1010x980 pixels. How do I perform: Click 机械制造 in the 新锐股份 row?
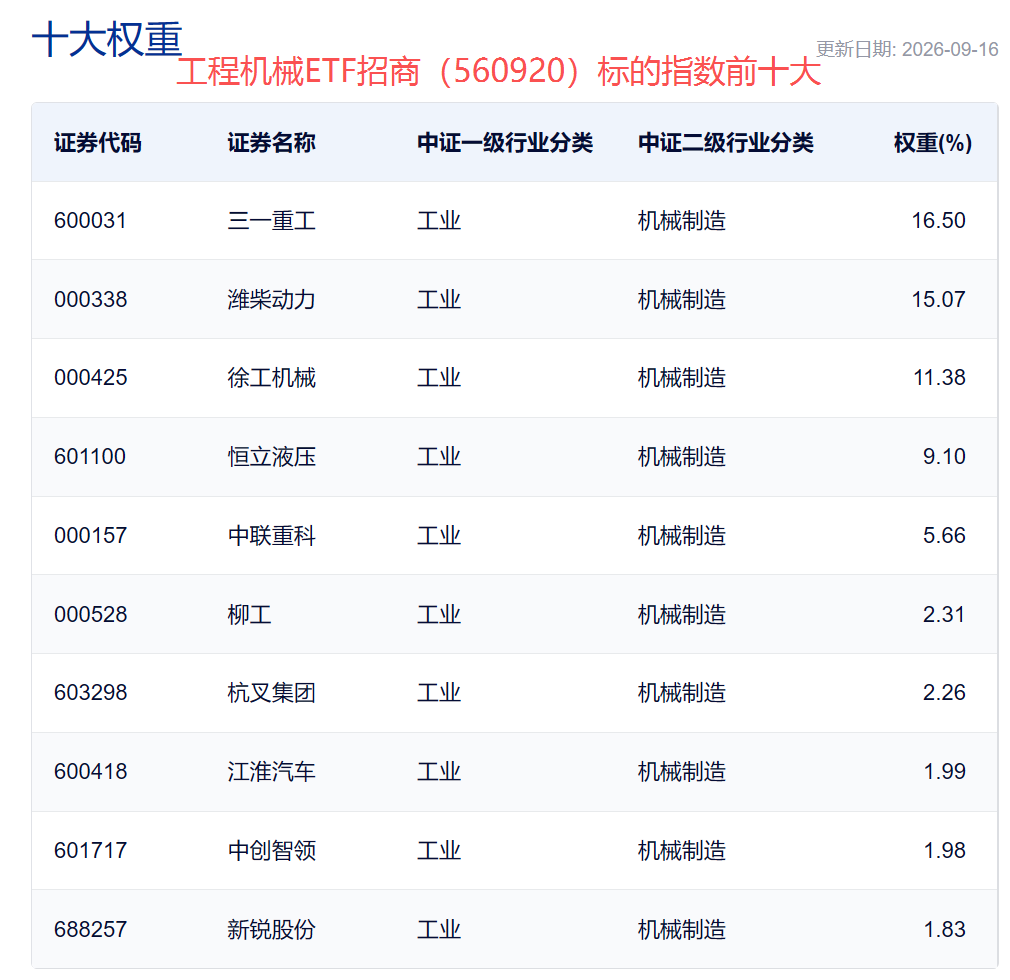[x=682, y=930]
